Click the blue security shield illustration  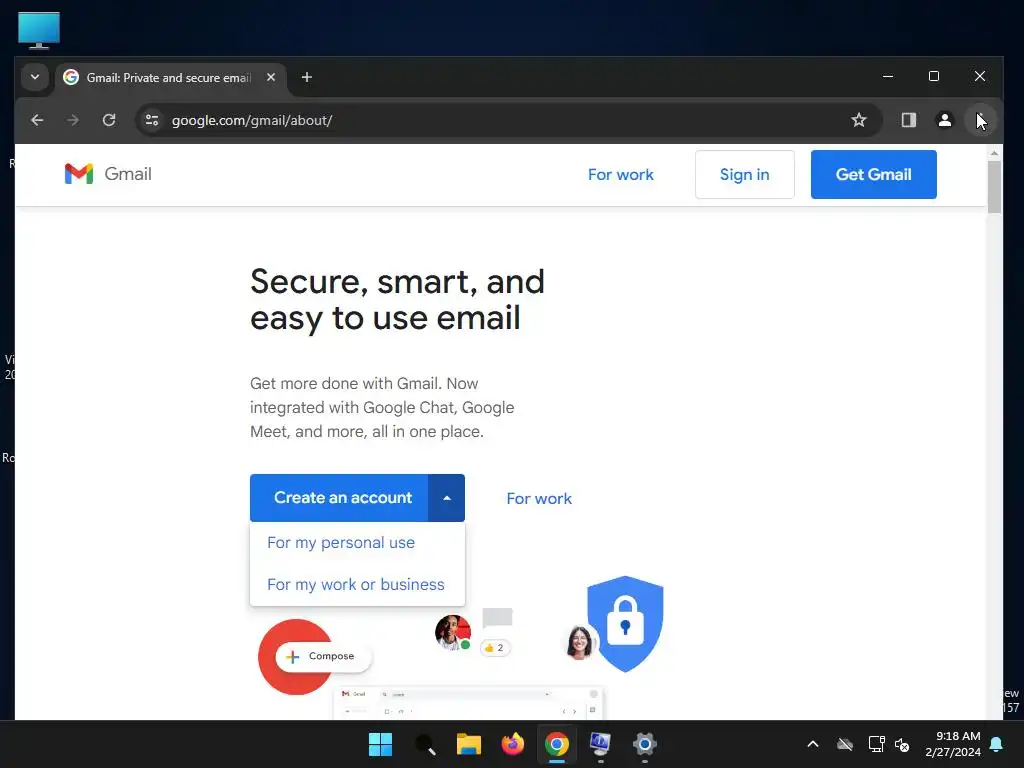(x=625, y=624)
